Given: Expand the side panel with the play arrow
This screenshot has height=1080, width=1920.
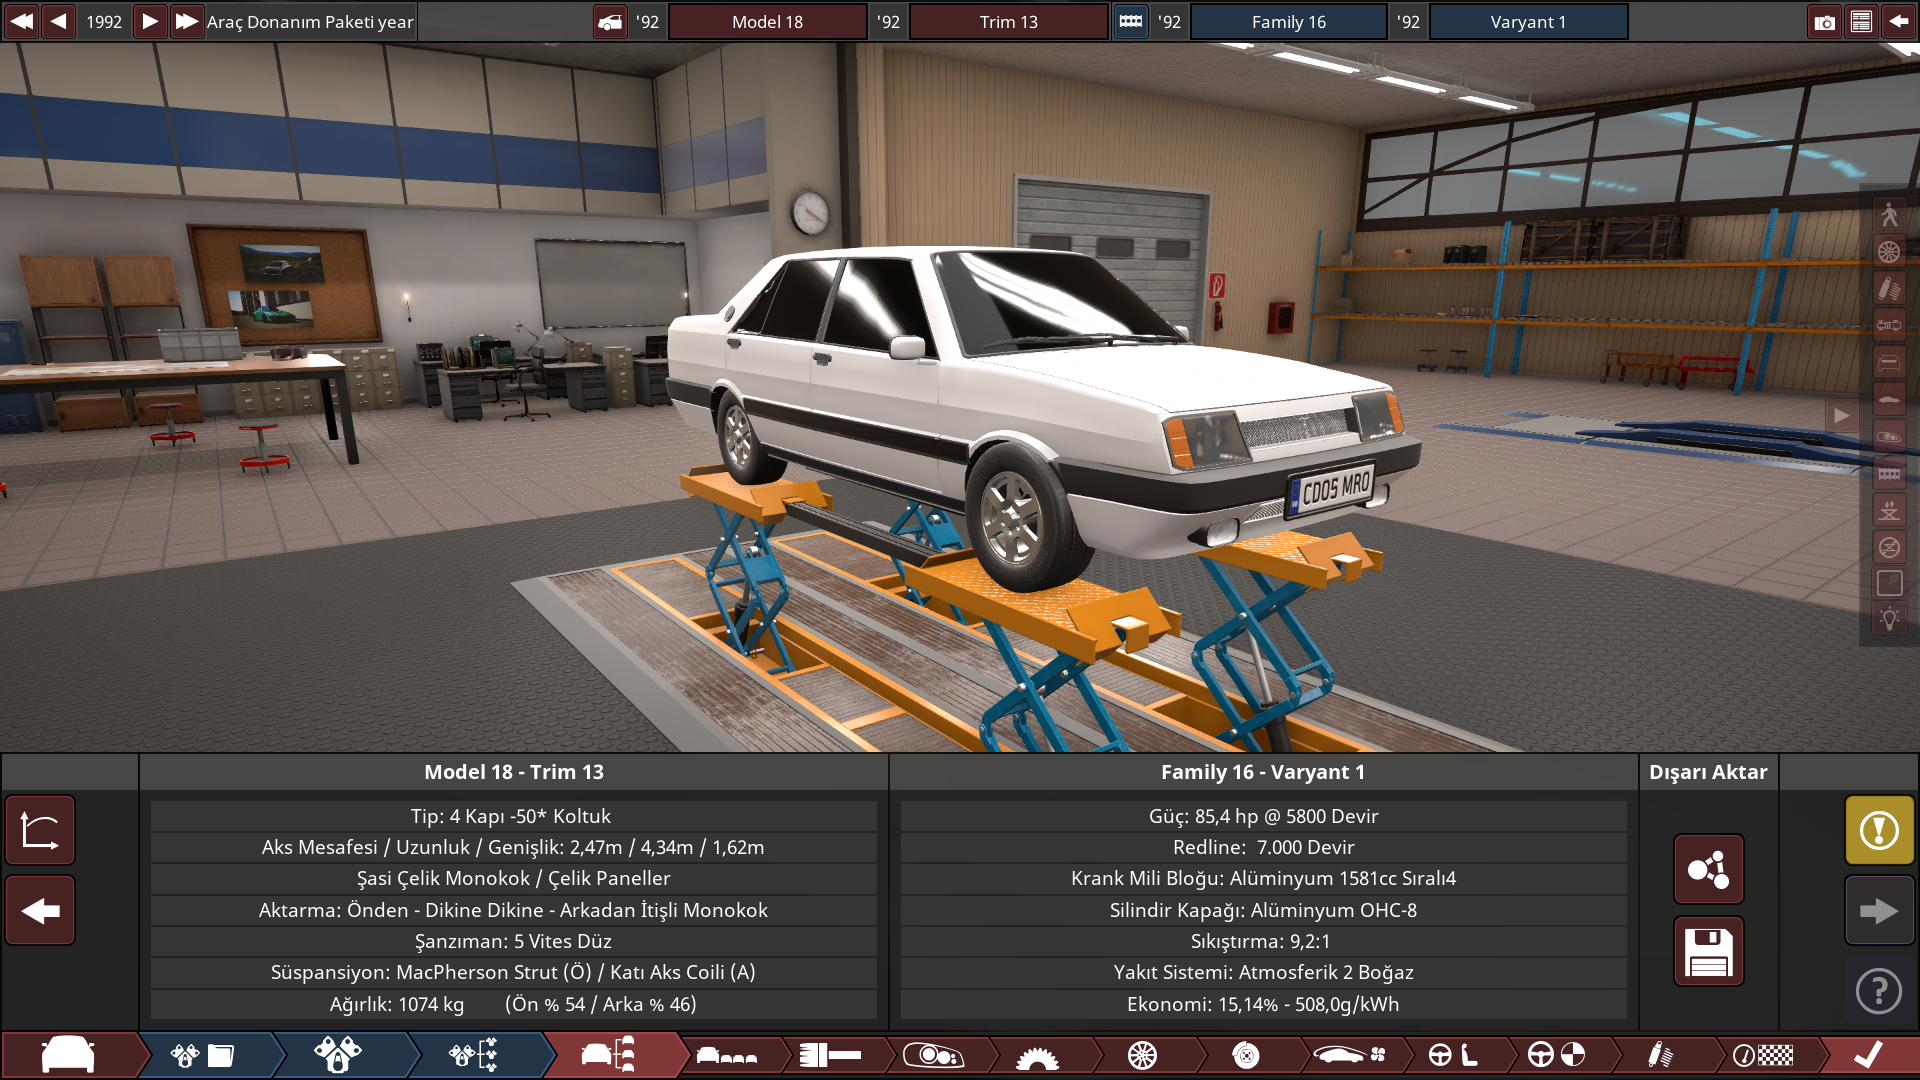Looking at the screenshot, I should pyautogui.click(x=1841, y=416).
